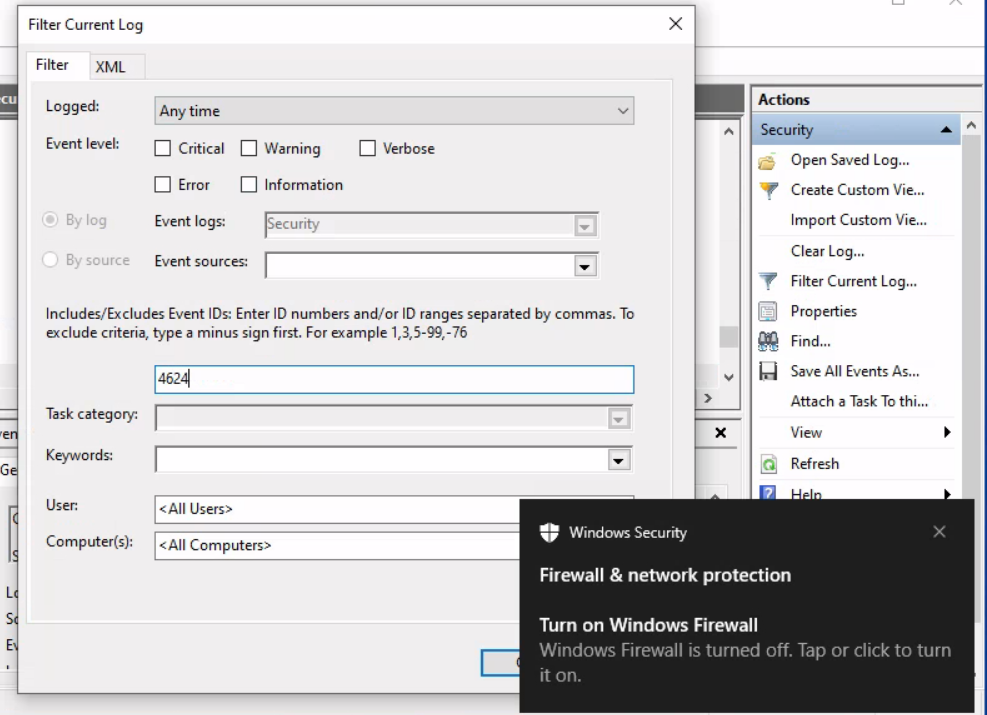This screenshot has height=715, width=987.
Task: Expand the Event sources dropdown
Action: [584, 266]
